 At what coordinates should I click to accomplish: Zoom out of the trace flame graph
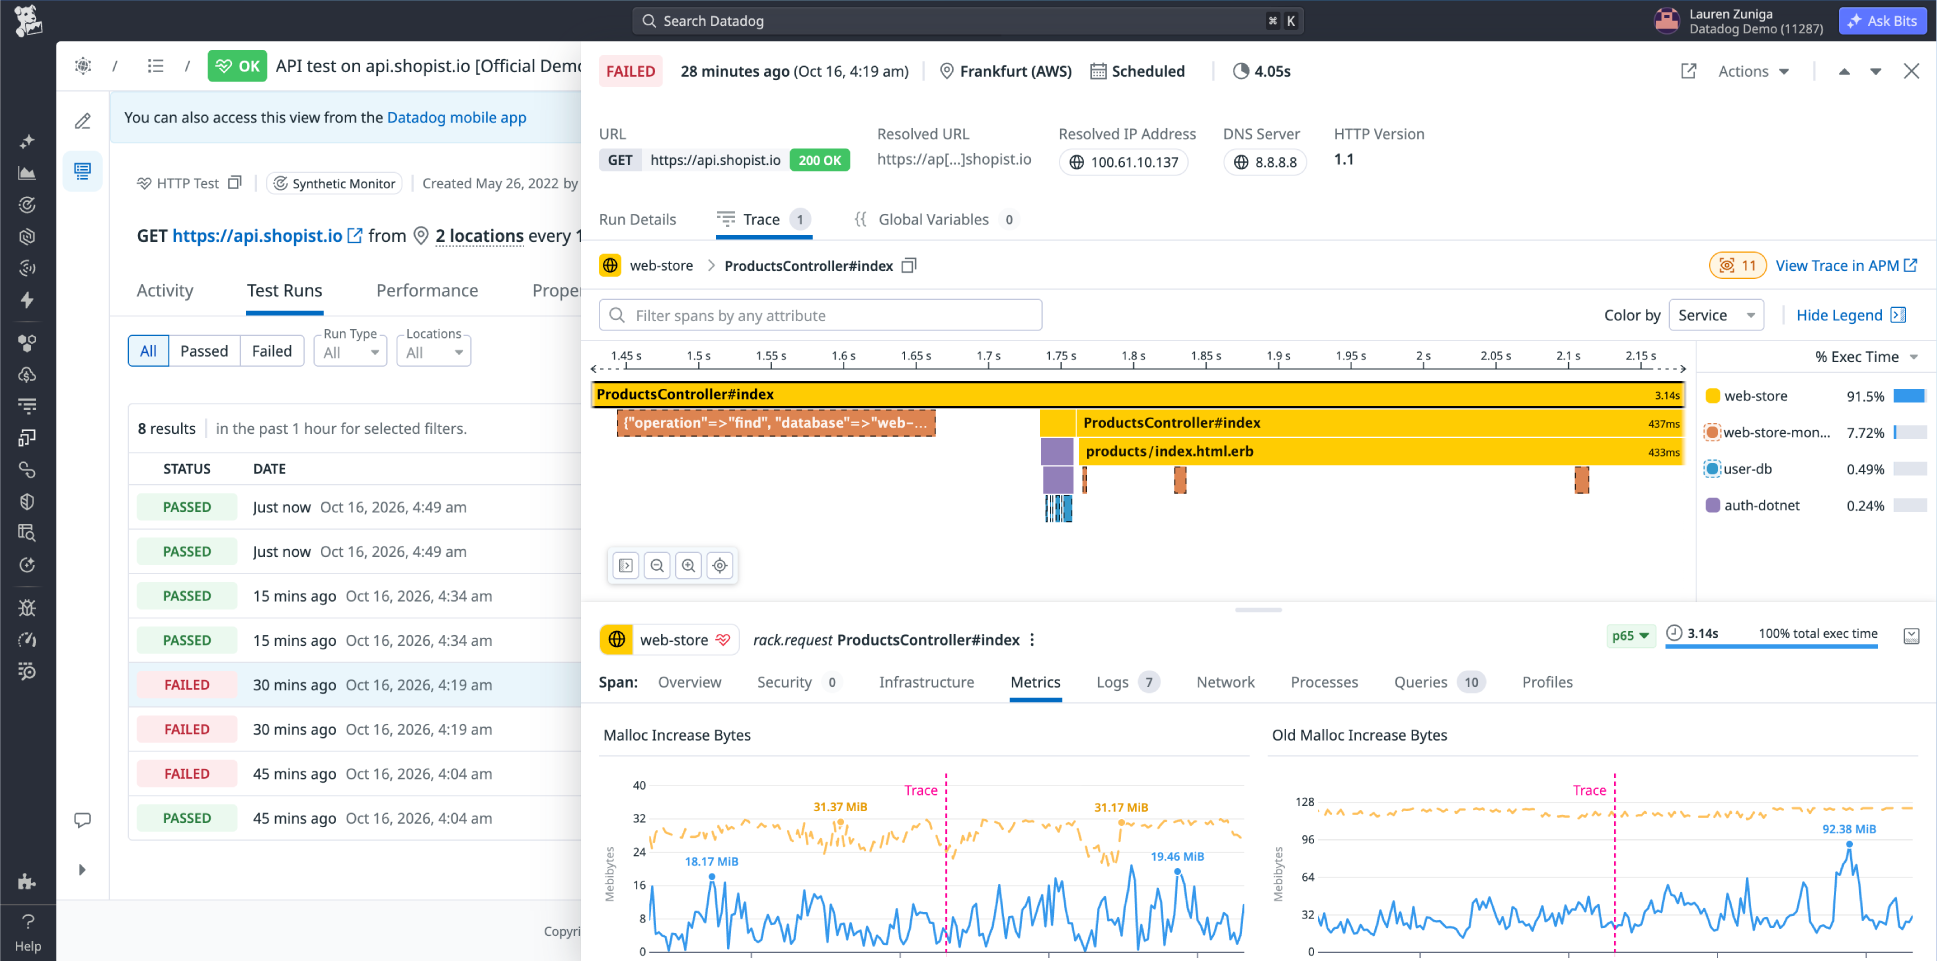pyautogui.click(x=657, y=566)
